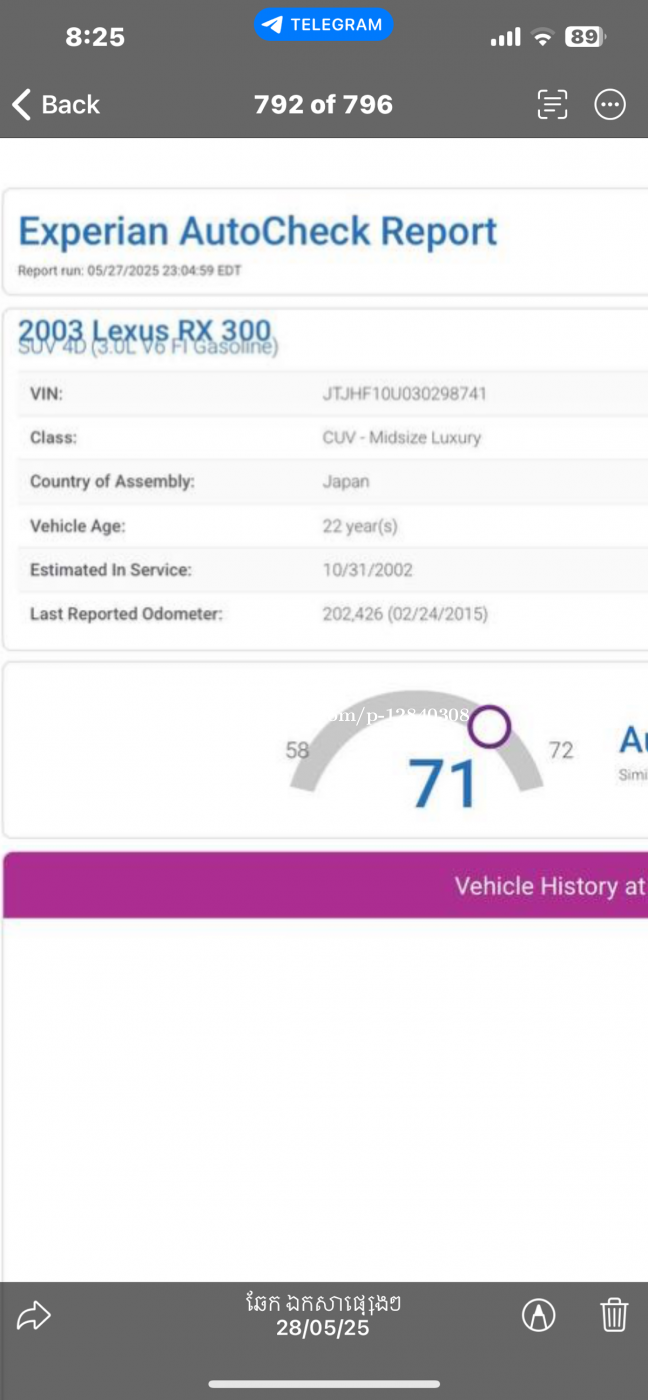Select the VIN value JTJHF10U030298741
The height and width of the screenshot is (1400, 648).
click(404, 393)
